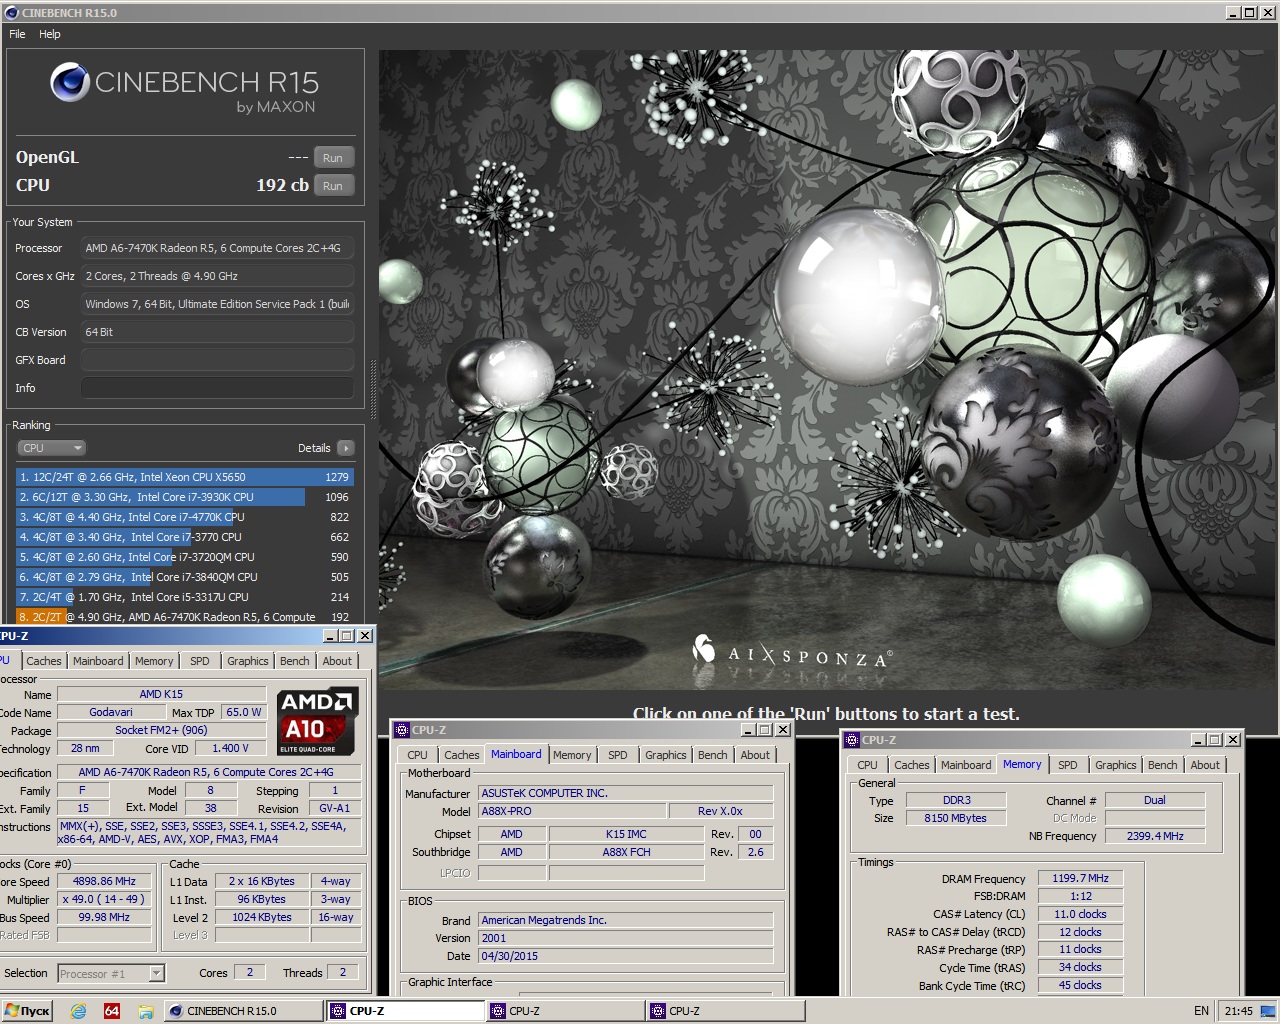Switch Mainboard CPU-Z window to Graphics tab

coord(666,755)
